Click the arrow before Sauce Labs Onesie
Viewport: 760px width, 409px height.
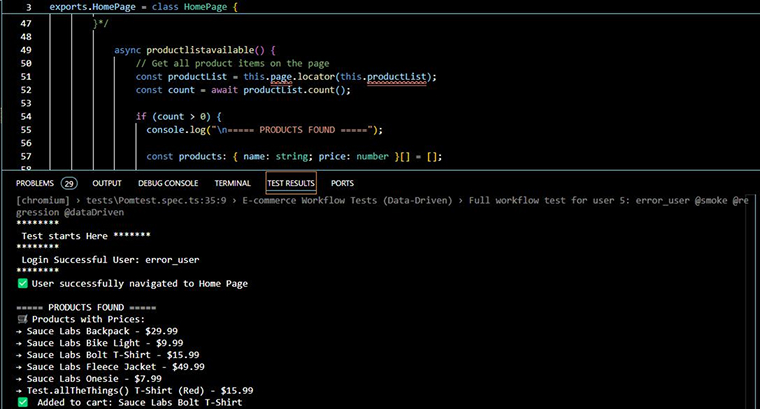point(20,379)
